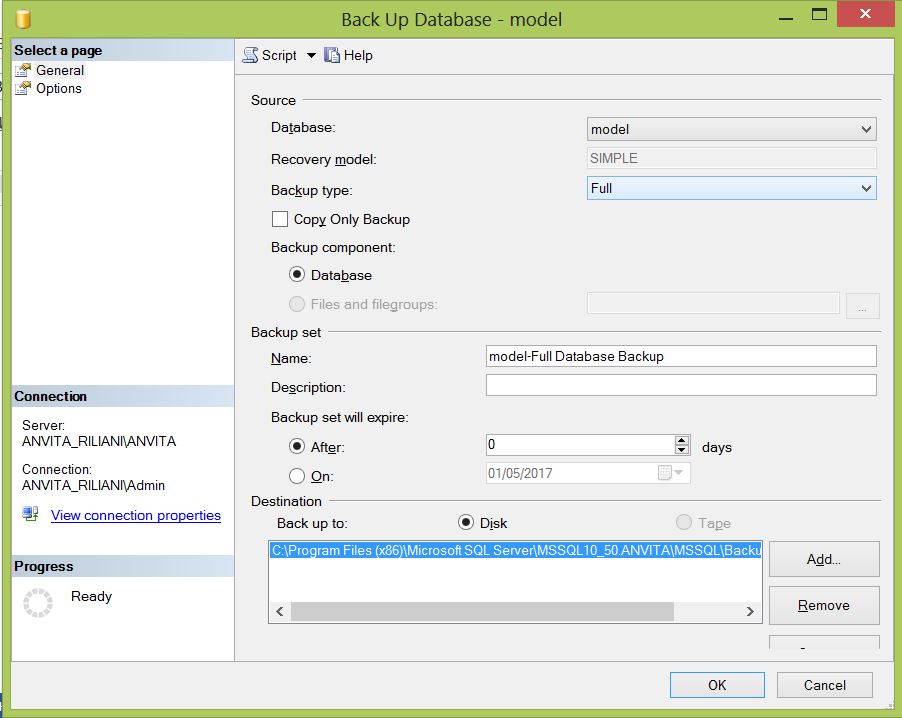The height and width of the screenshot is (718, 902).
Task: Select Options under Select a page
Action: [x=59, y=88]
